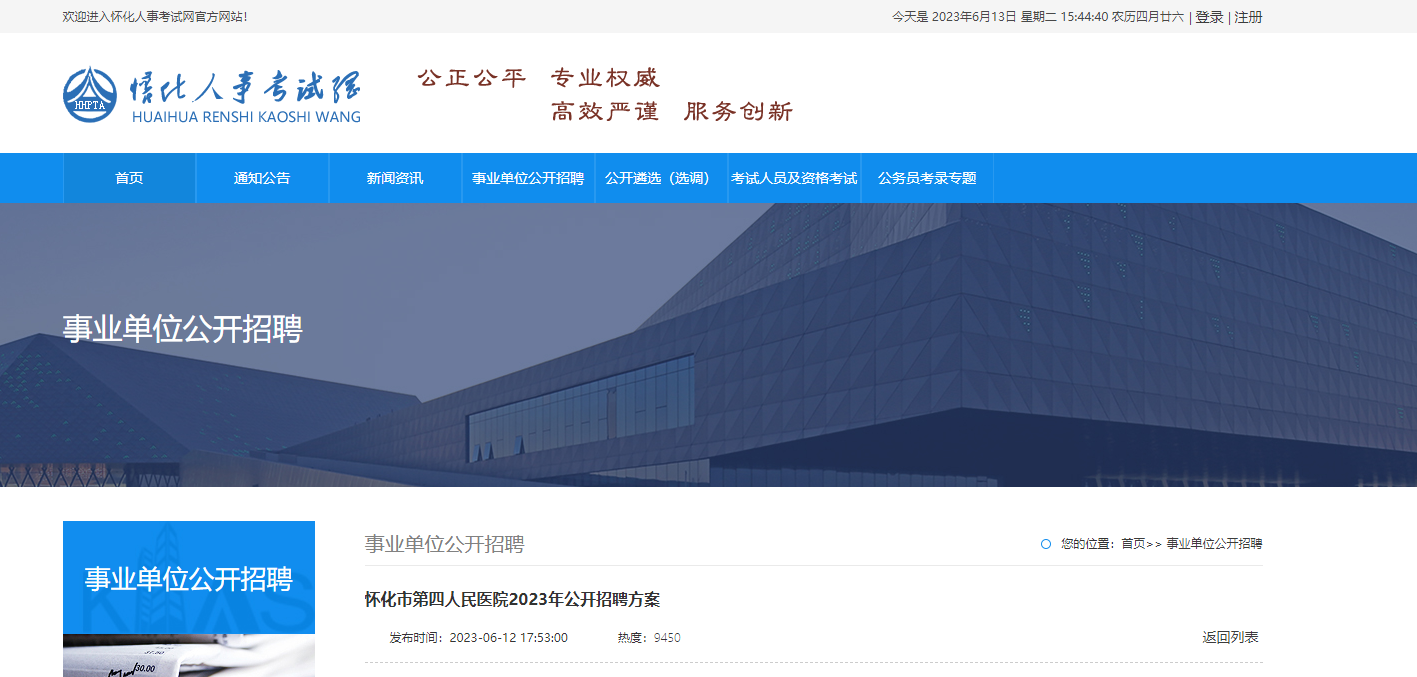
Task: Click the sidebar documents photo thumbnail
Action: click(189, 656)
